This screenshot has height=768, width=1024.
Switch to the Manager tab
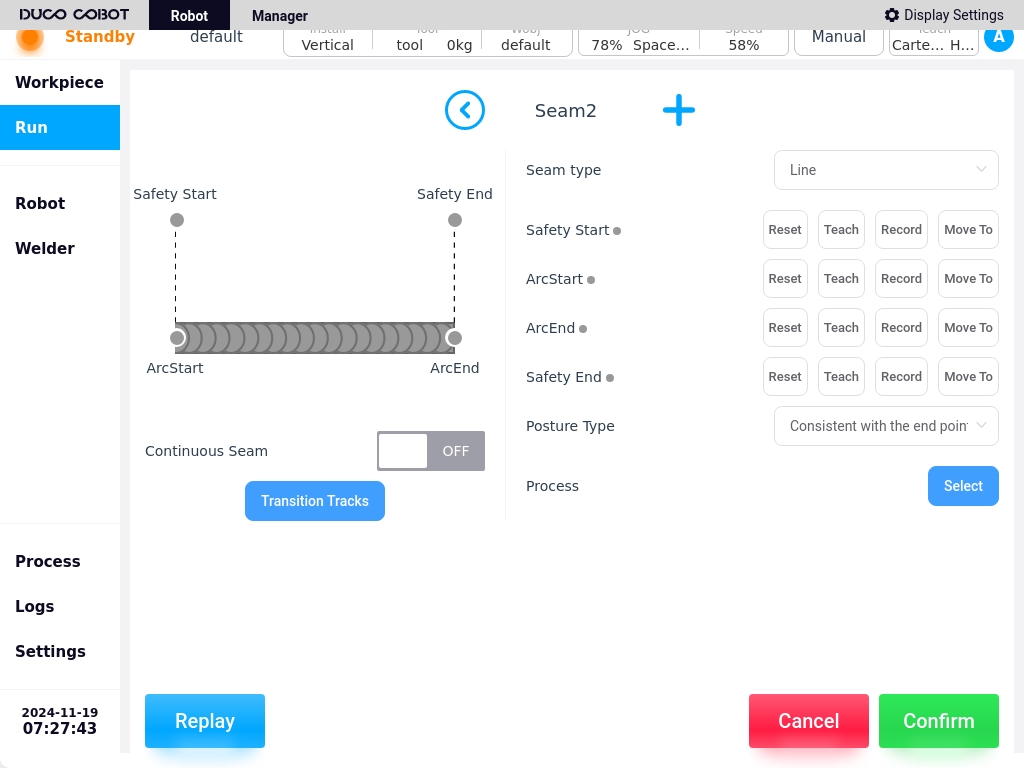pyautogui.click(x=280, y=15)
